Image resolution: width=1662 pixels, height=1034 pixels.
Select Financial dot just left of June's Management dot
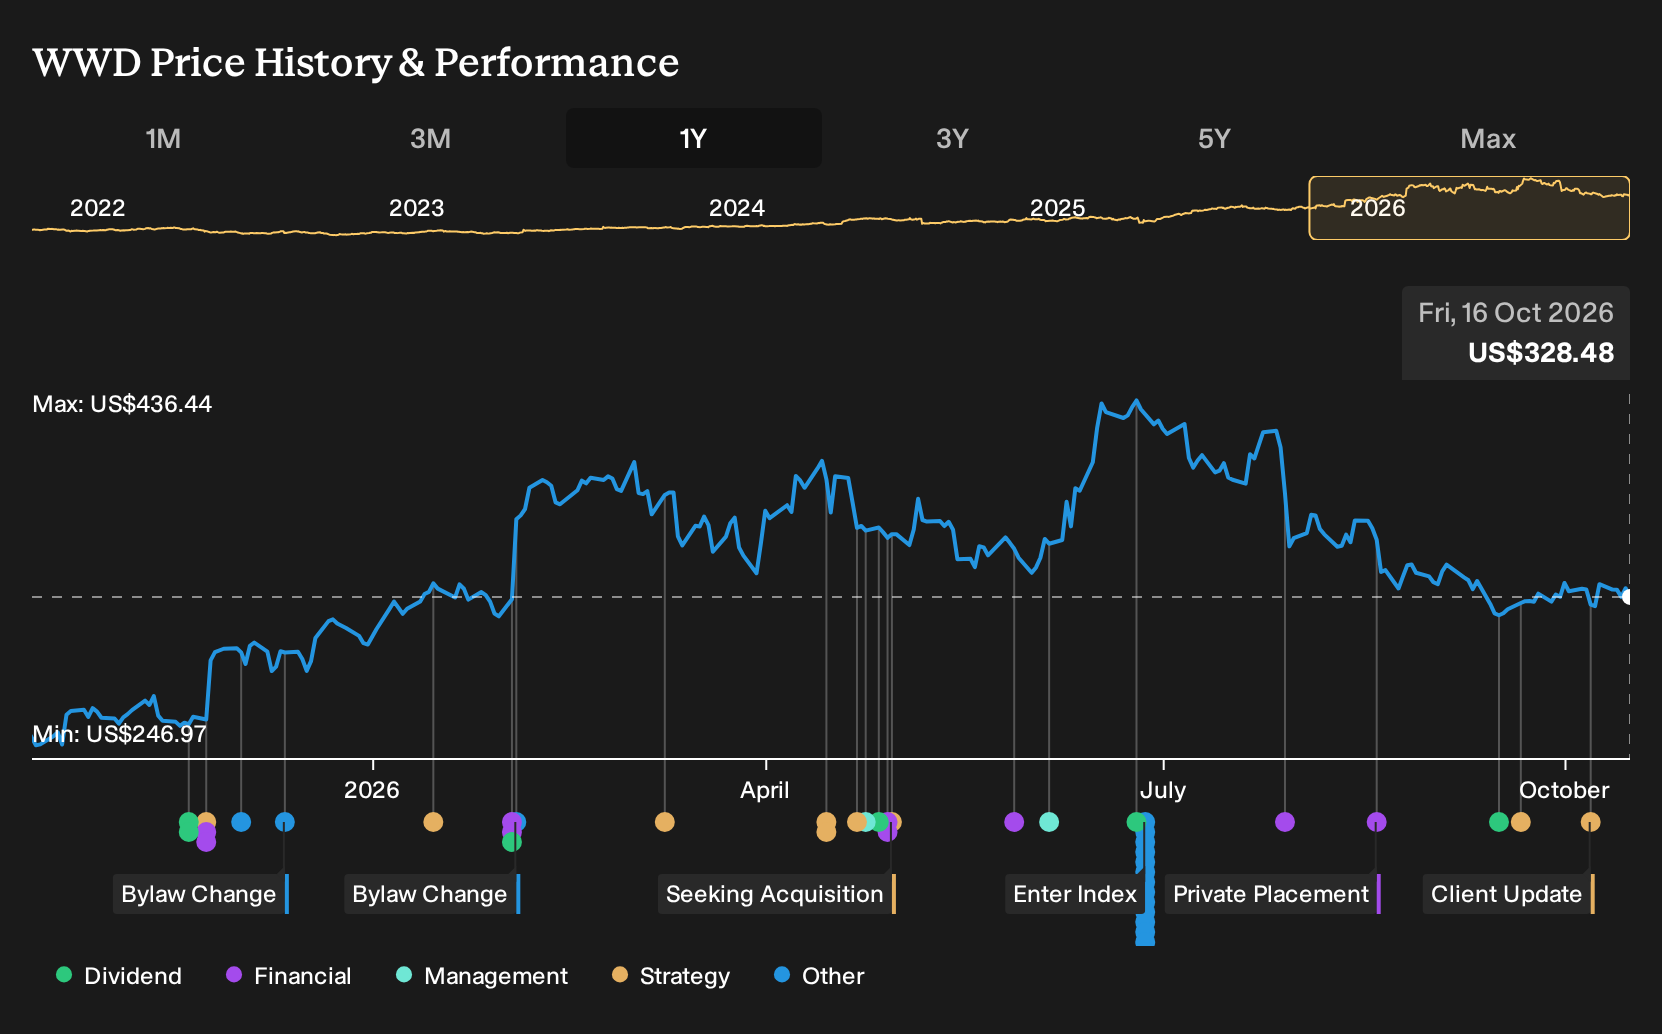click(1014, 822)
